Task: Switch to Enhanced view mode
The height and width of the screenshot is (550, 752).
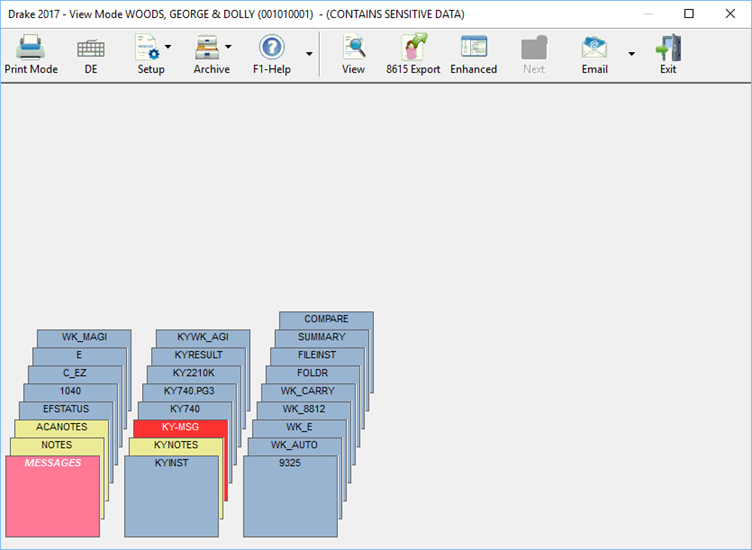Action: (x=473, y=48)
